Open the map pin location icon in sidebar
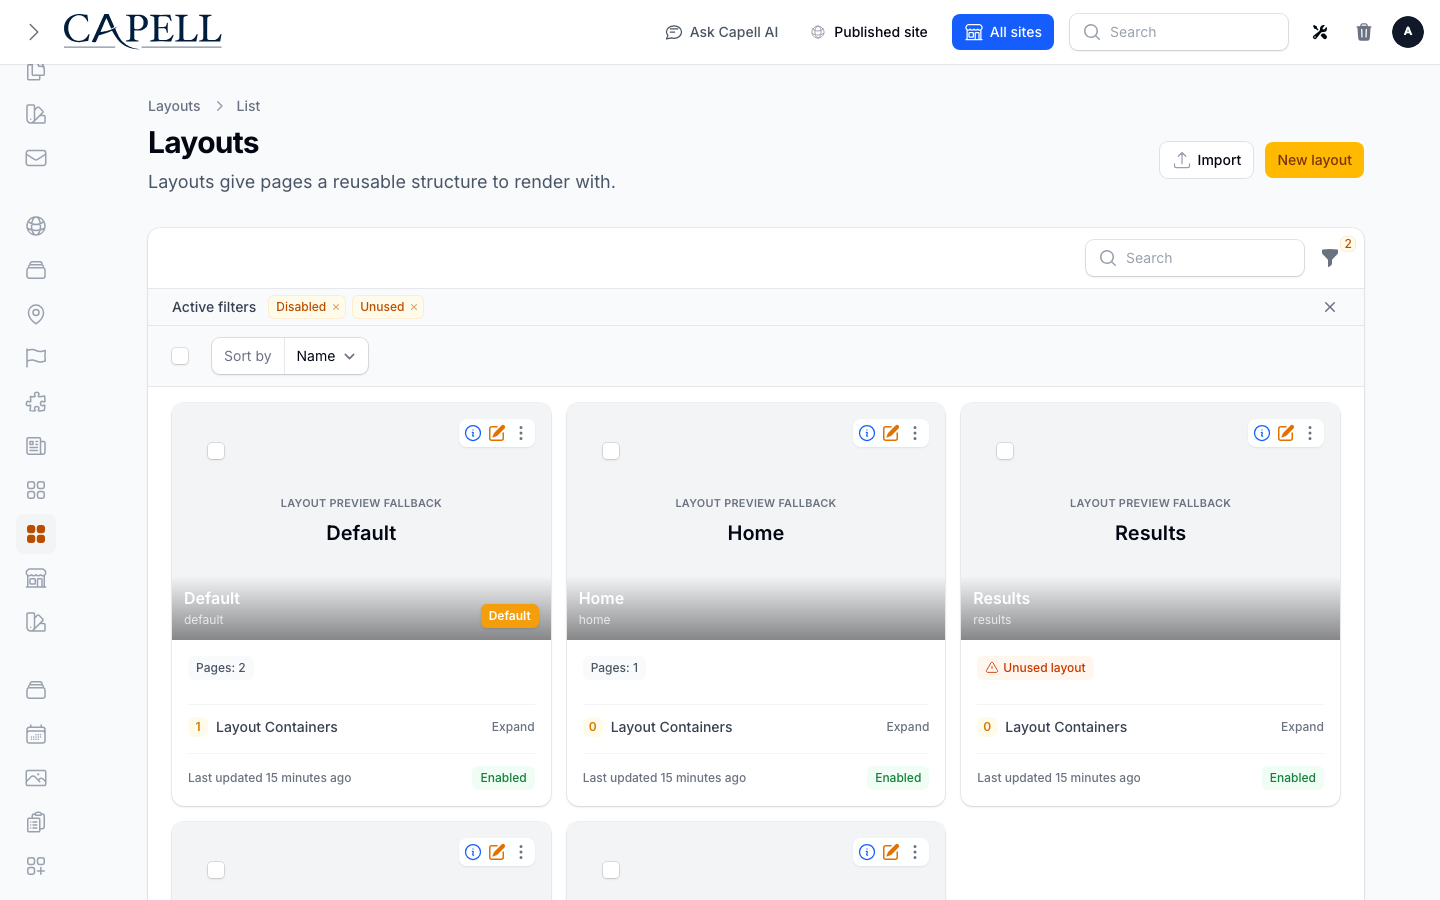The image size is (1440, 900). click(36, 314)
